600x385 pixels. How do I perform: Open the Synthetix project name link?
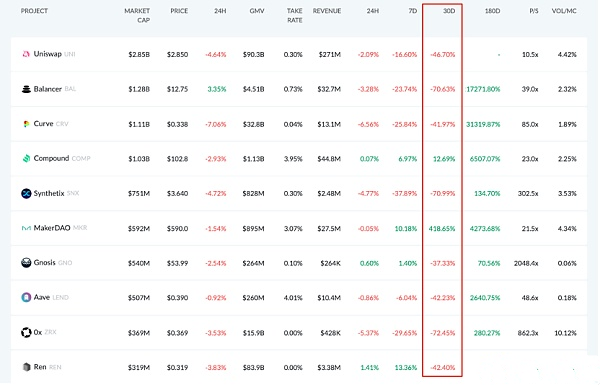[x=49, y=193]
